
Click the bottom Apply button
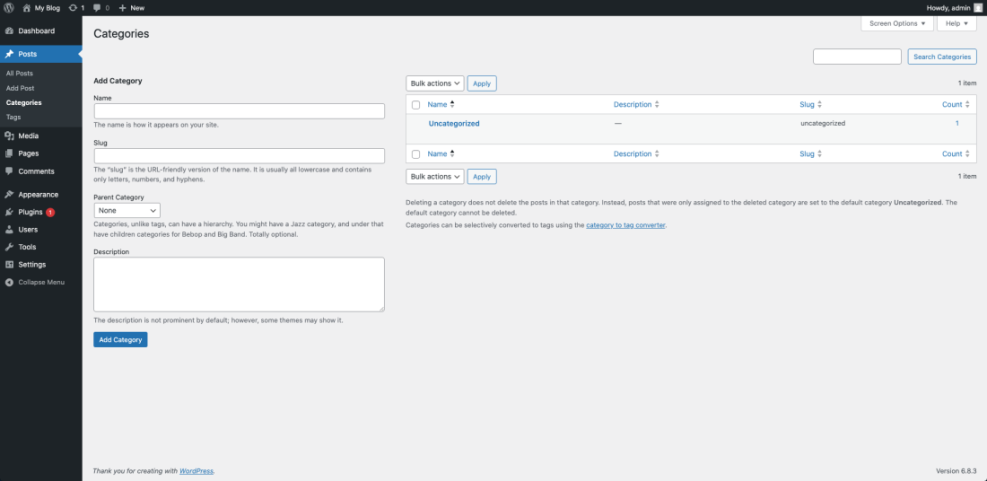[x=482, y=177]
